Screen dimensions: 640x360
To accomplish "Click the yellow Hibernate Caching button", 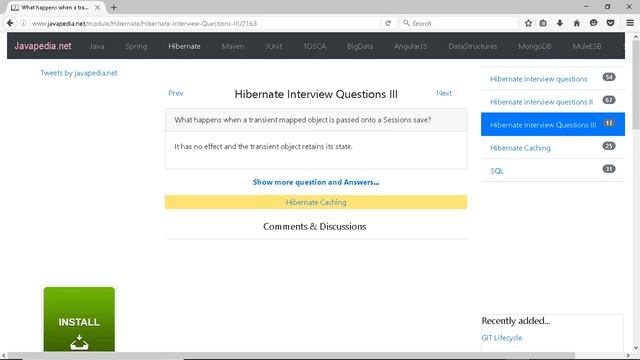I will pos(316,202).
